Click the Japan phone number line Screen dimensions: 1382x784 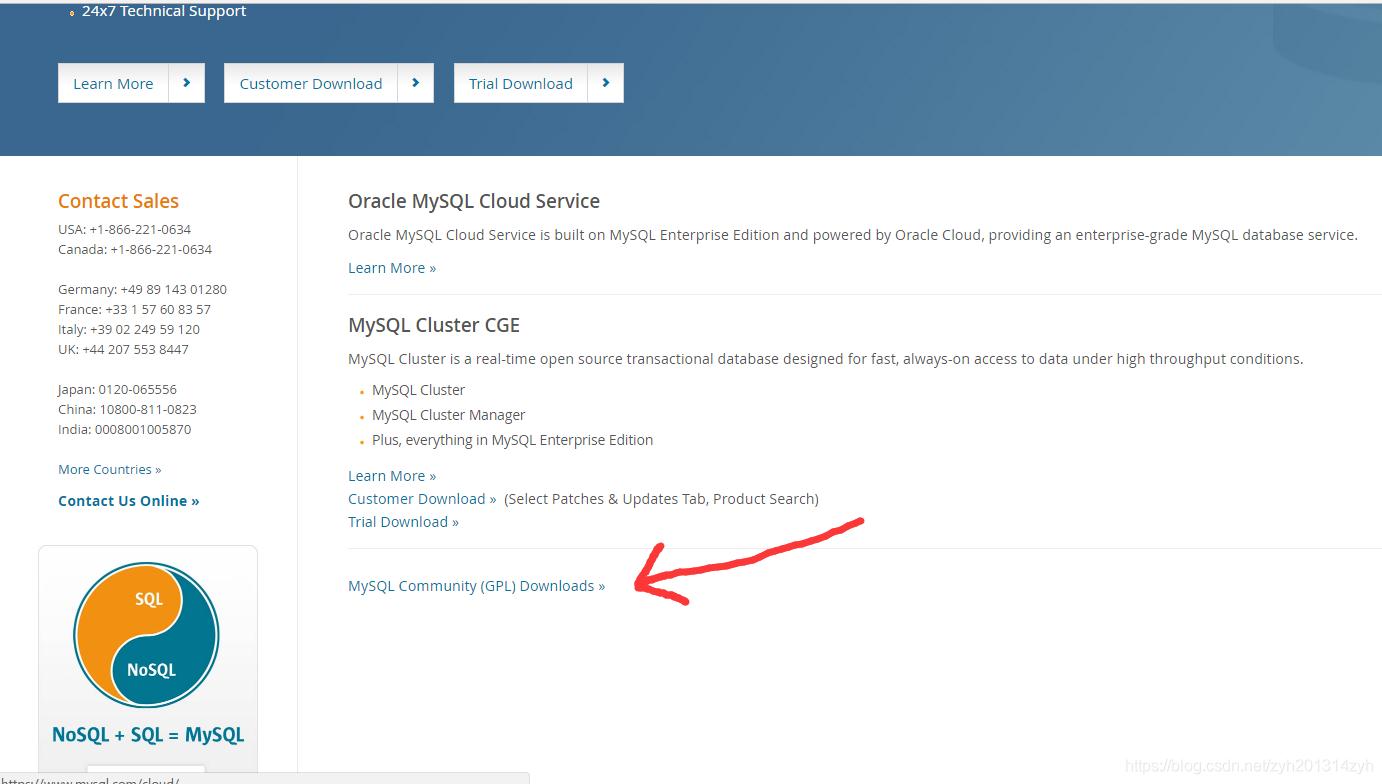117,389
